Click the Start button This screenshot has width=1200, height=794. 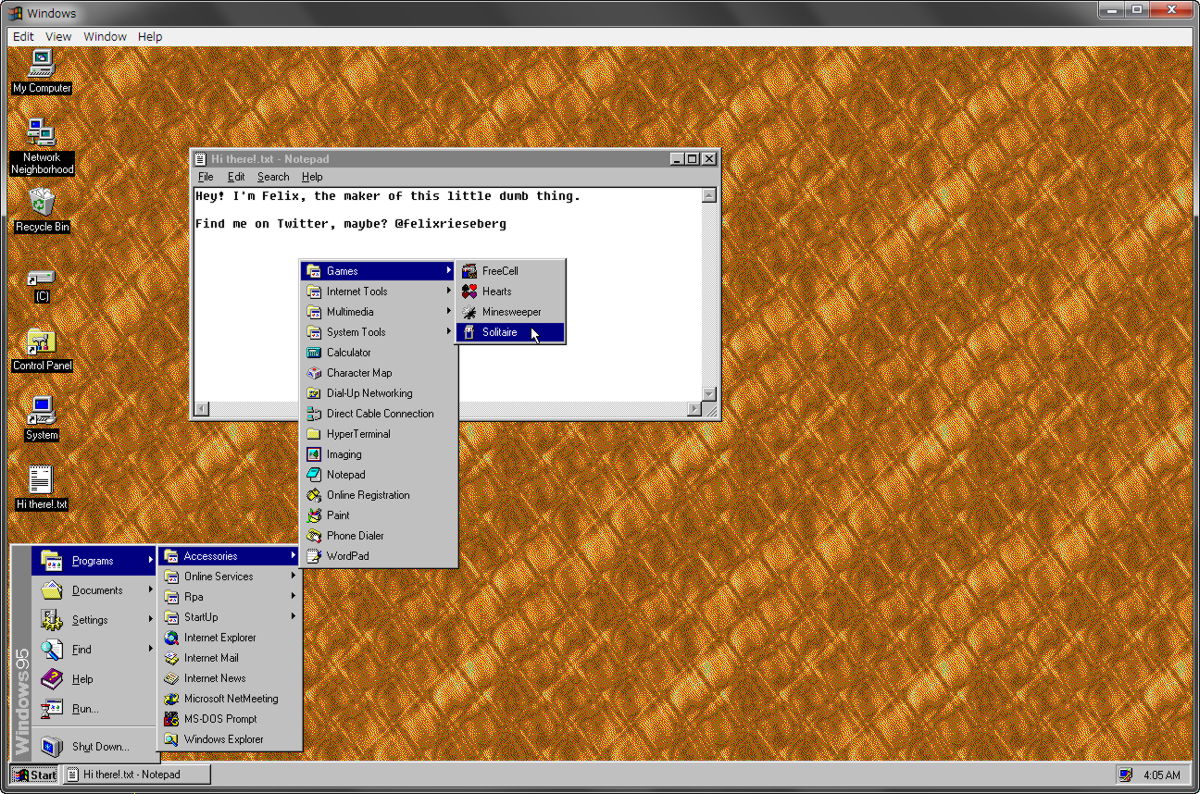click(x=34, y=774)
